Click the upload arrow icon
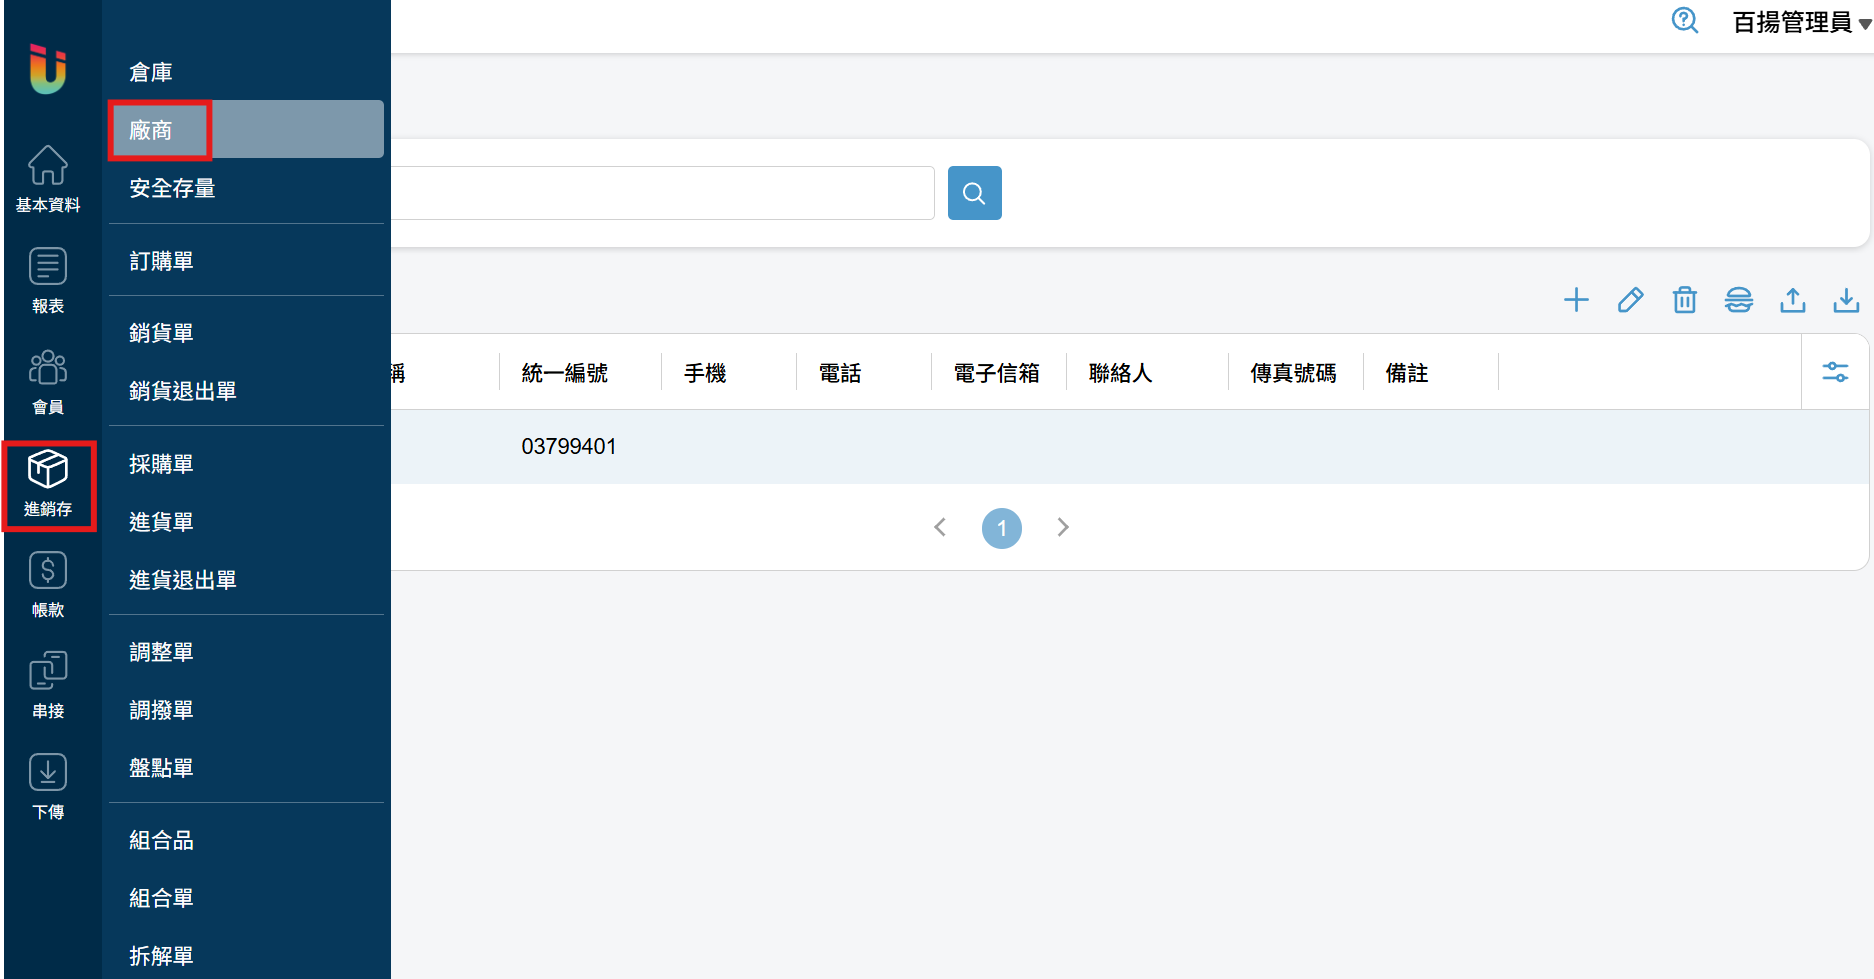 [x=1792, y=300]
